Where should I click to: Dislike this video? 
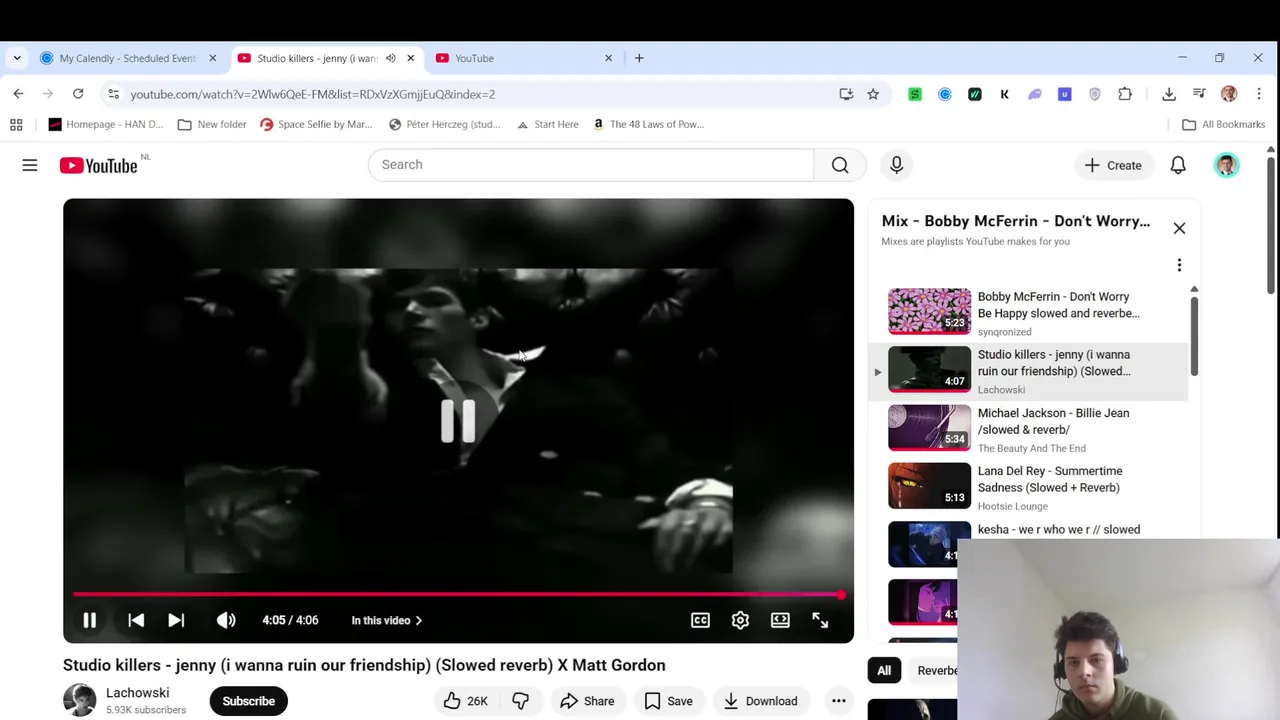pyautogui.click(x=520, y=701)
